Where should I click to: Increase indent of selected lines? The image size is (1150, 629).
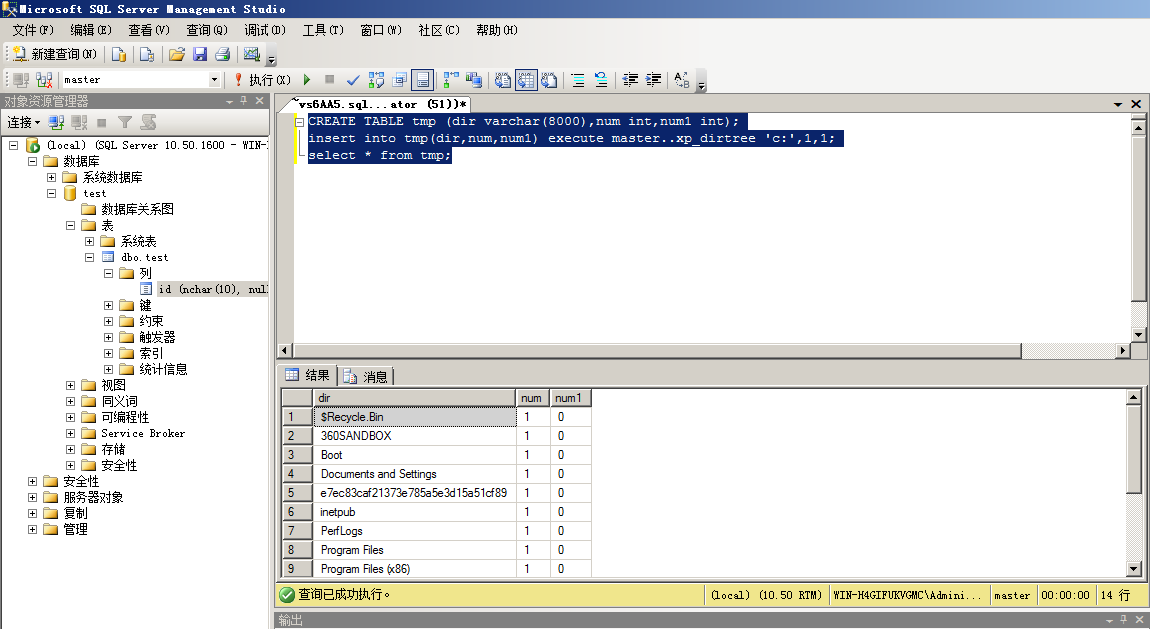point(653,80)
